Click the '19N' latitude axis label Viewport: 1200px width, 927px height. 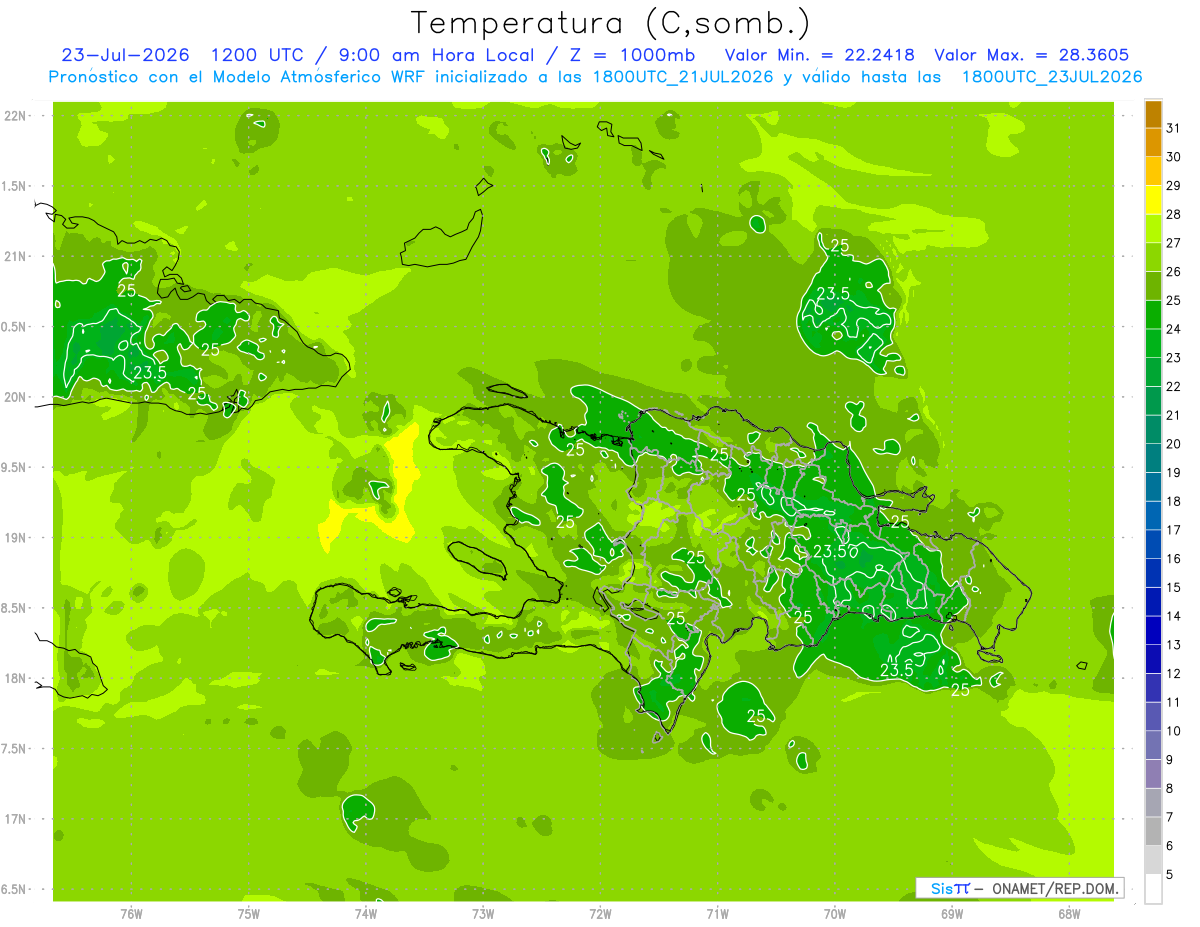point(15,537)
